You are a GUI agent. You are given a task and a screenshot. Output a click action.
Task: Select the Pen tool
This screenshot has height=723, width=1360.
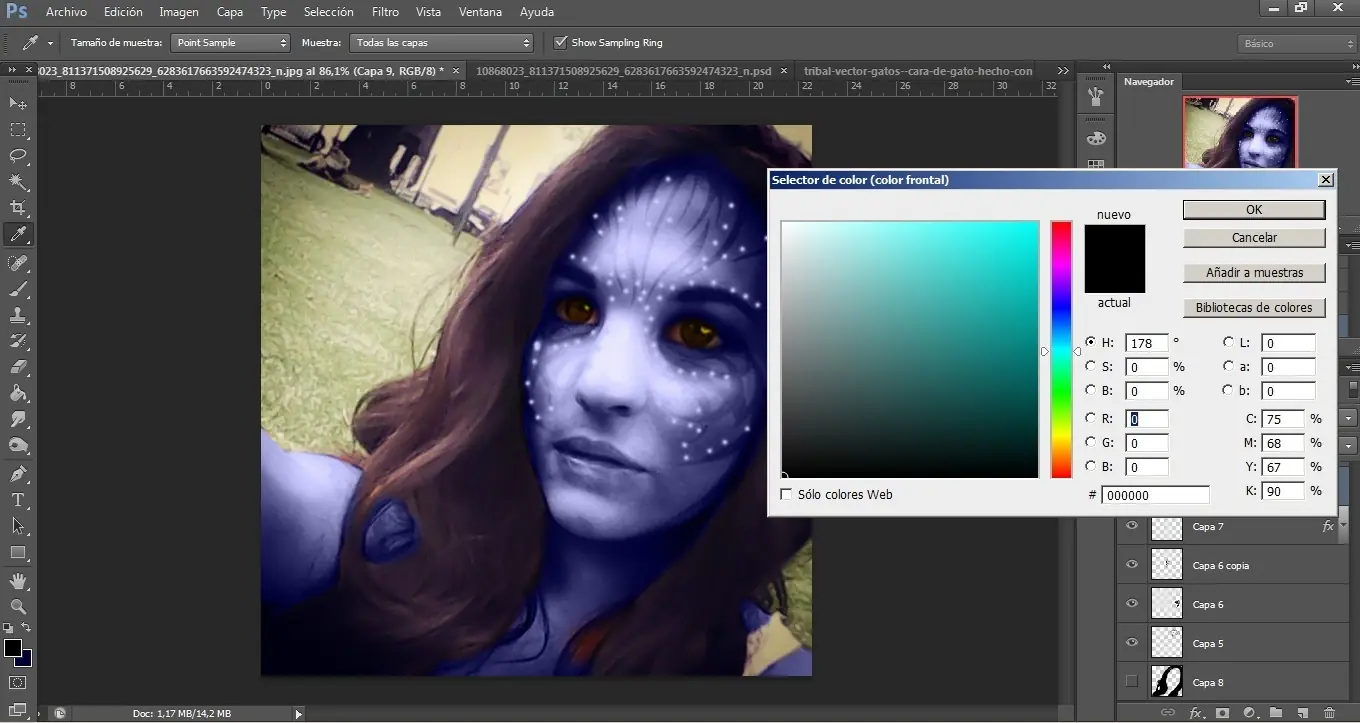pos(18,474)
